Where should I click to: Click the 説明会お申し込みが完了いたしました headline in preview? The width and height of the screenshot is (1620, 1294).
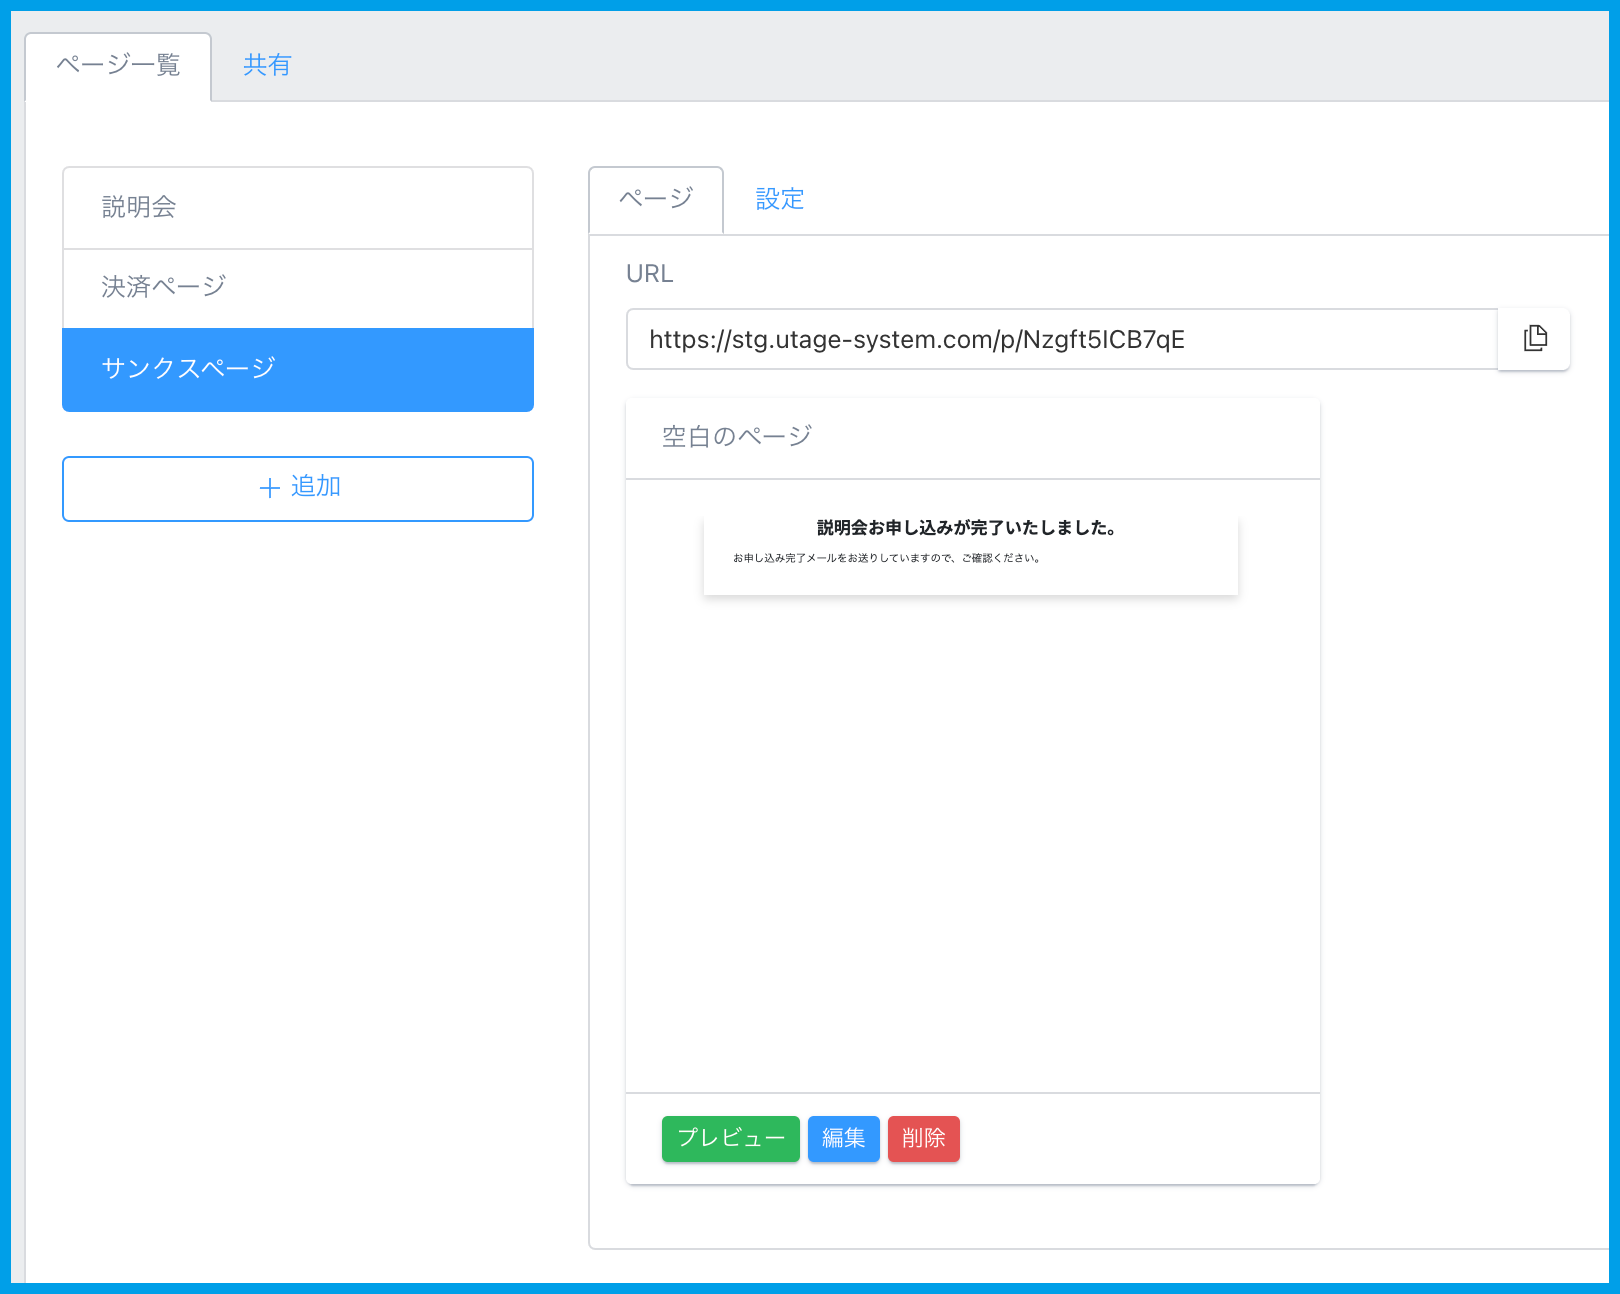pyautogui.click(x=966, y=528)
